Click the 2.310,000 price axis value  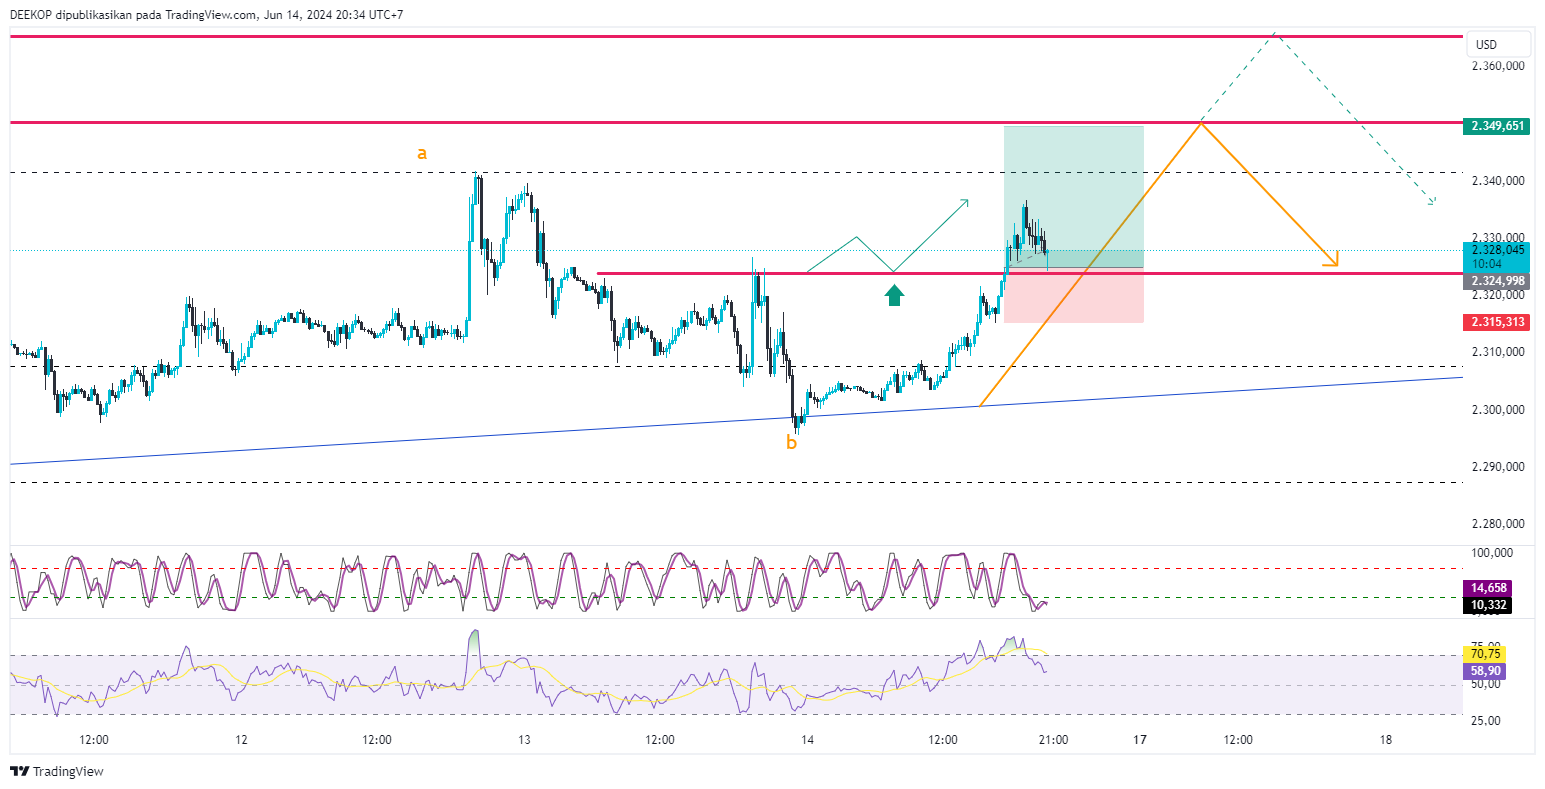point(1497,352)
